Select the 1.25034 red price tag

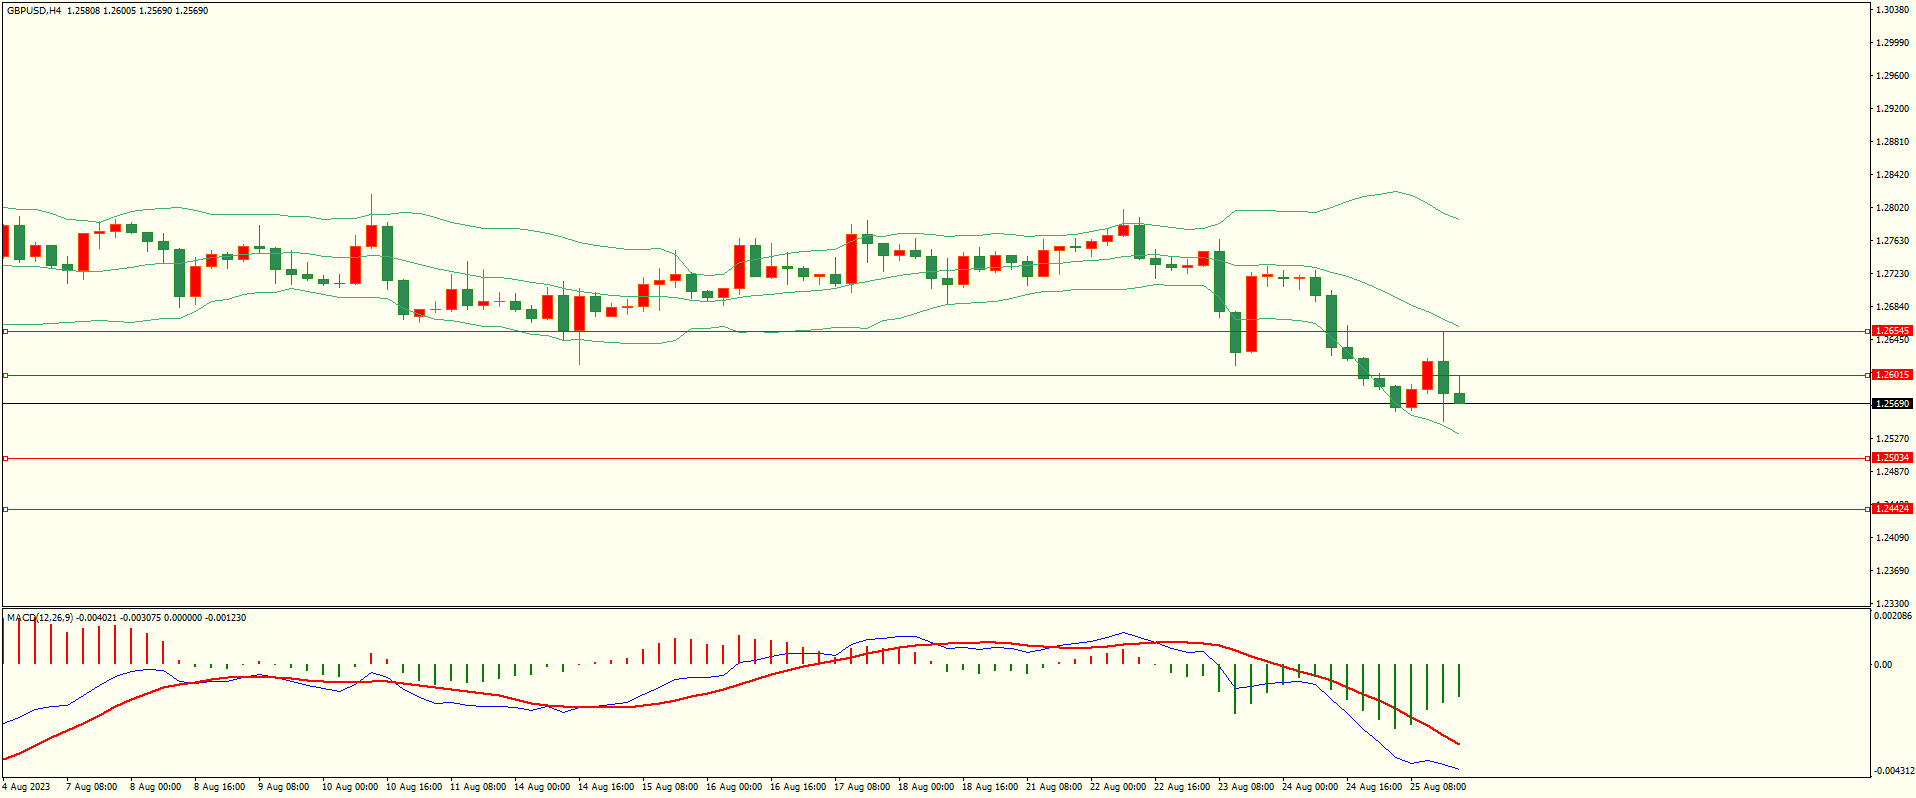(1891, 458)
